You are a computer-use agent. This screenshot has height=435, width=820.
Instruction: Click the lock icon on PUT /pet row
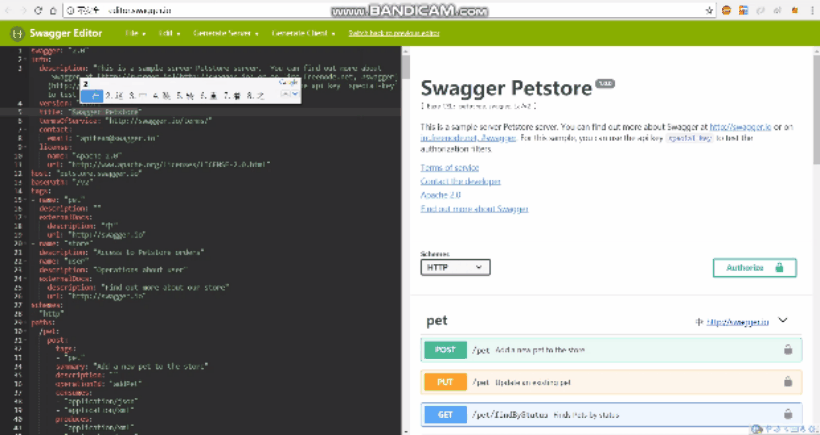click(x=788, y=382)
